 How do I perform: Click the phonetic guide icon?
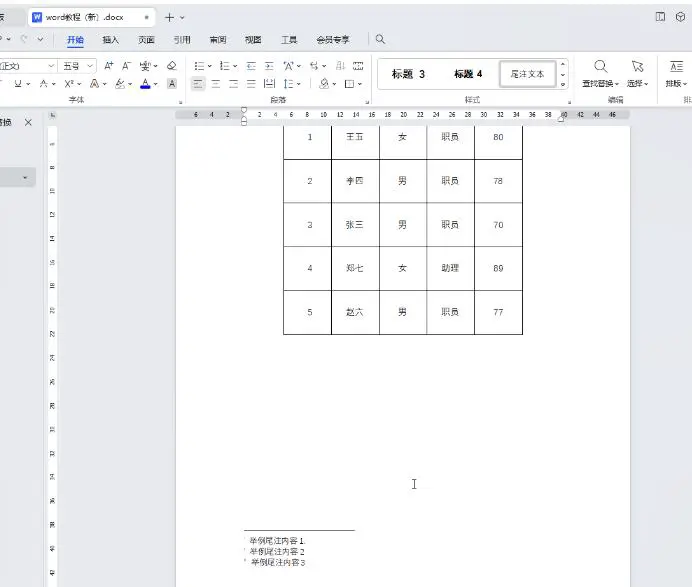click(x=145, y=66)
